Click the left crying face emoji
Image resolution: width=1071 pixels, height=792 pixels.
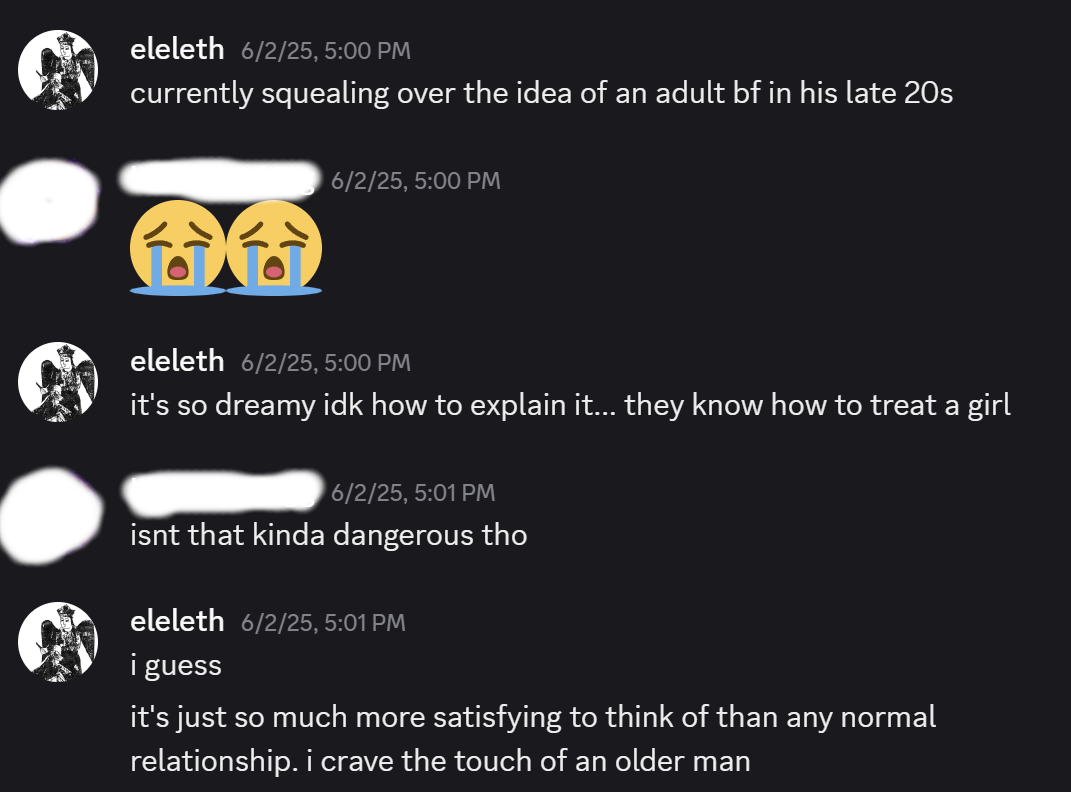tap(177, 247)
